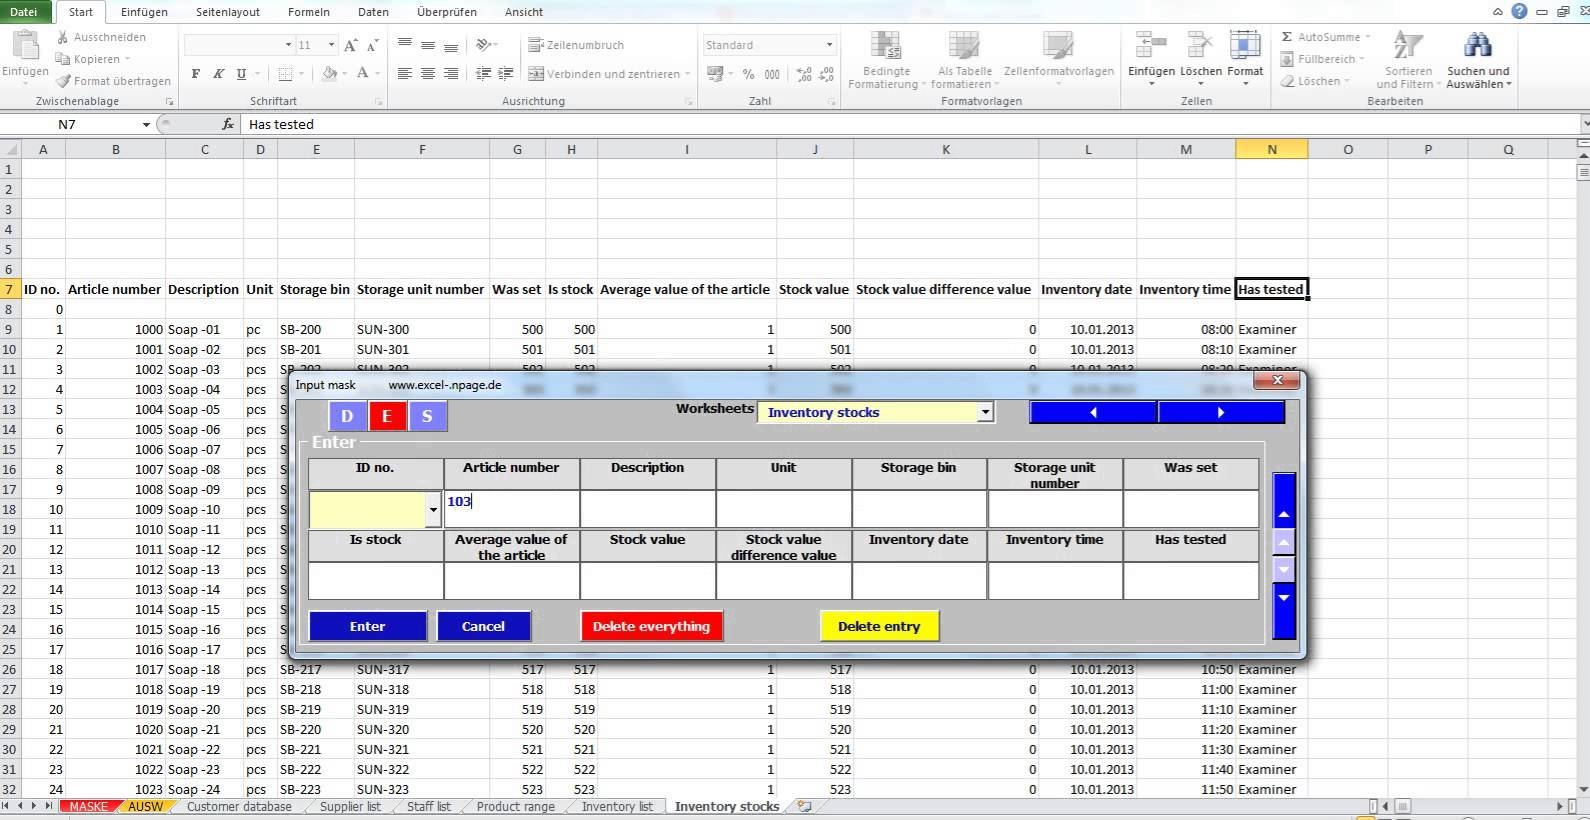1590x820 pixels.
Task: Open the ID no. dropdown in Input mask
Action: (x=433, y=509)
